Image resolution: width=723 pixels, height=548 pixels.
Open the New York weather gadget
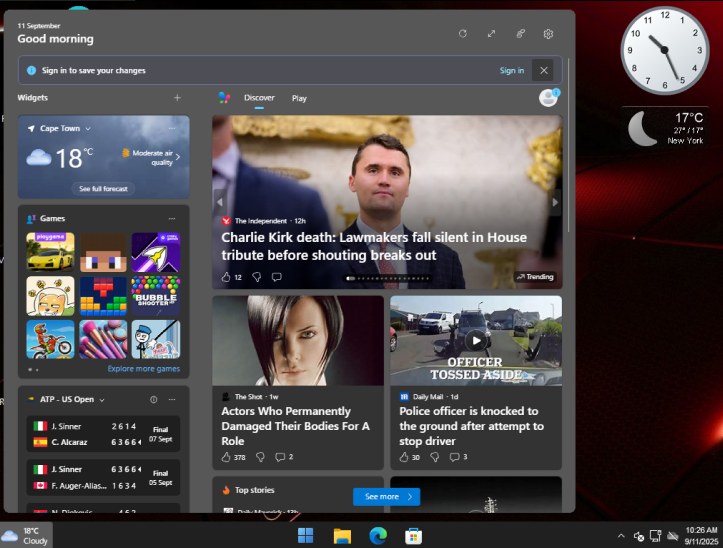pyautogui.click(x=665, y=128)
